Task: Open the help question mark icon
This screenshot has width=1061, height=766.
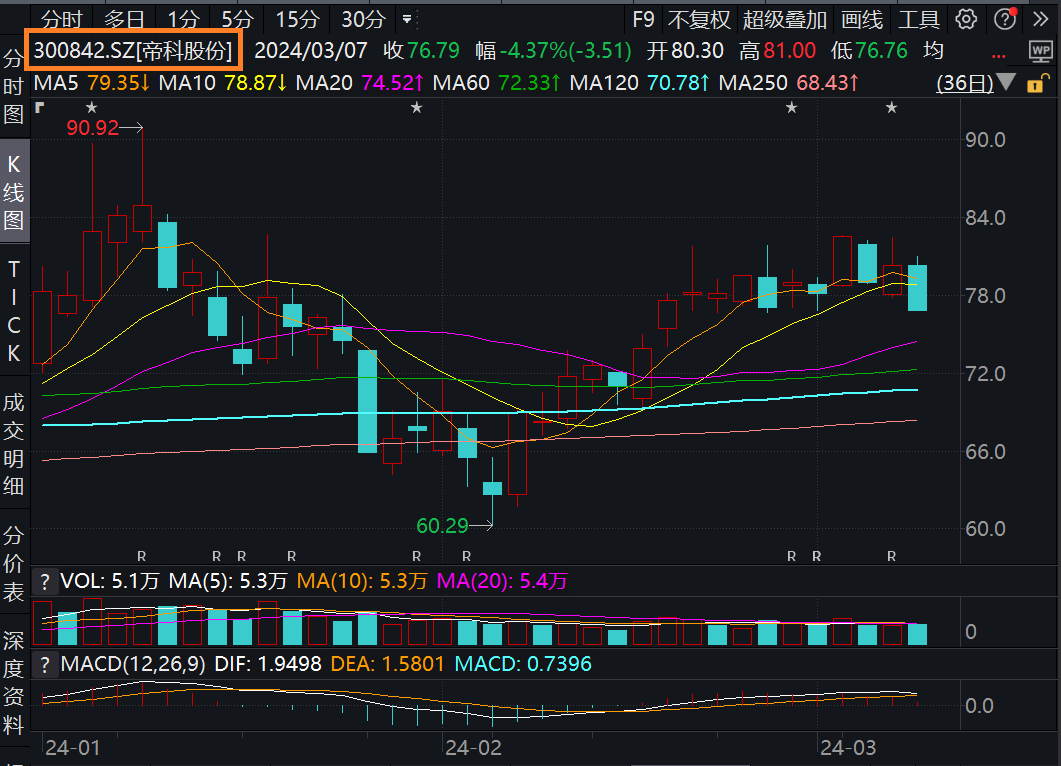Action: 1005,19
